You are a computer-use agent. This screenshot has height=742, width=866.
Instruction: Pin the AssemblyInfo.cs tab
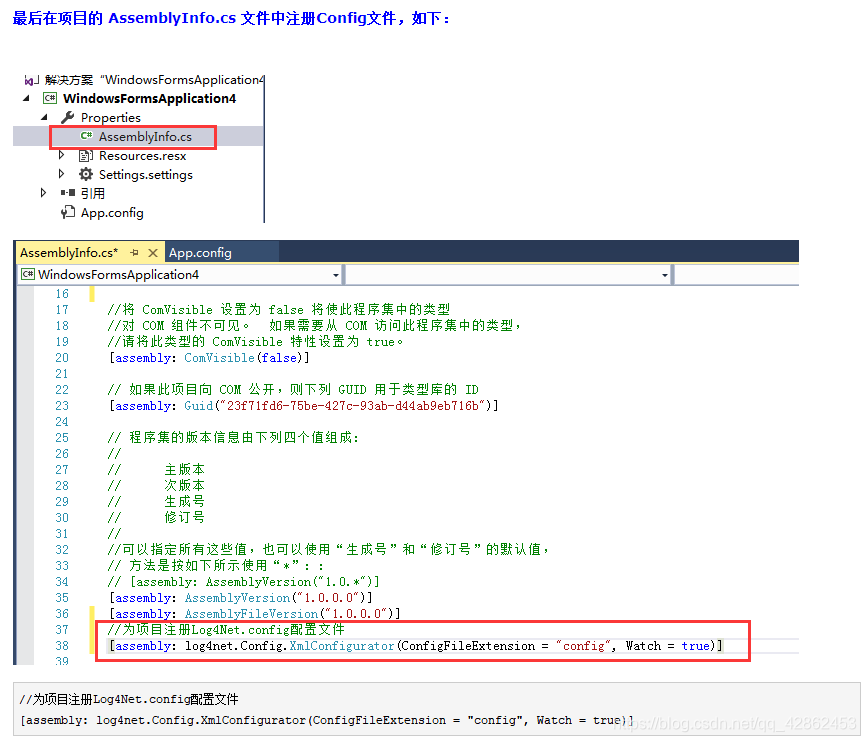click(134, 252)
